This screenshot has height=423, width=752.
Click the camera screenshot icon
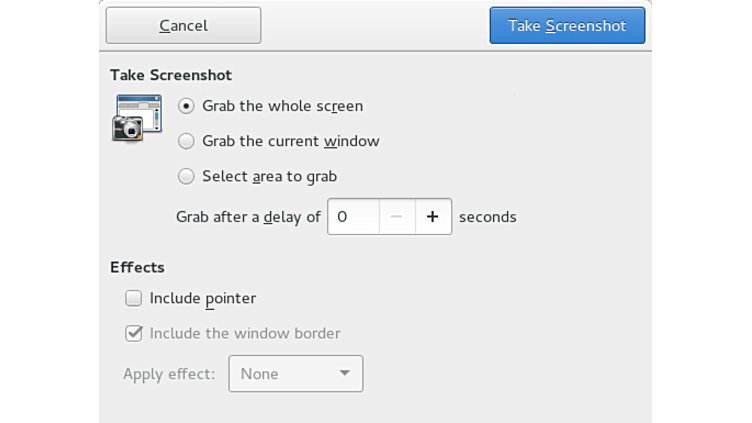[137, 118]
